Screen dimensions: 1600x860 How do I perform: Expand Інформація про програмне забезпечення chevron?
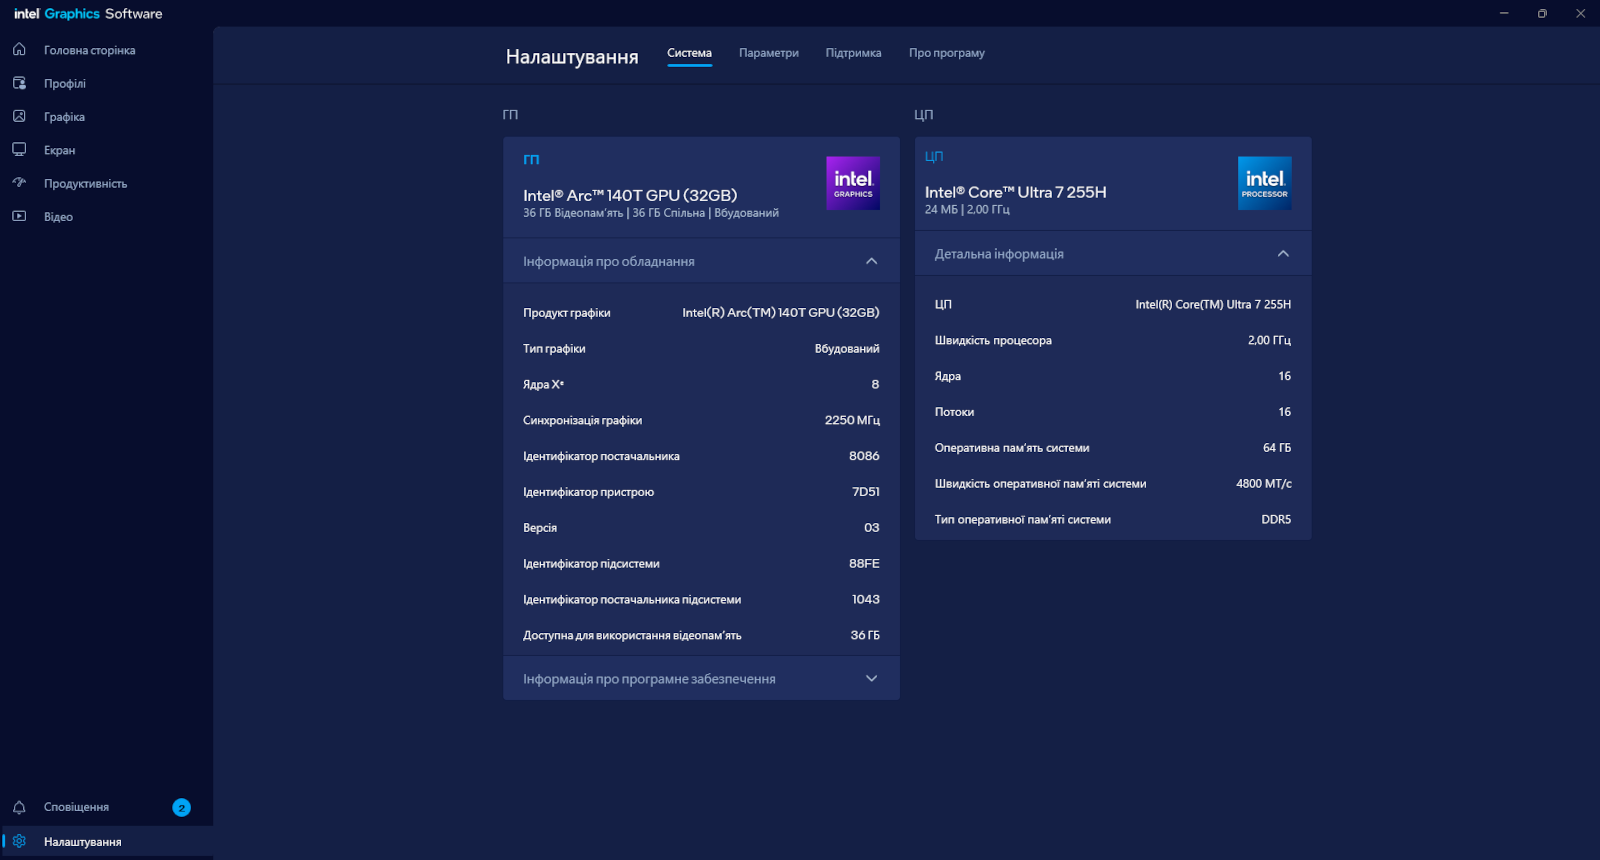coord(871,678)
